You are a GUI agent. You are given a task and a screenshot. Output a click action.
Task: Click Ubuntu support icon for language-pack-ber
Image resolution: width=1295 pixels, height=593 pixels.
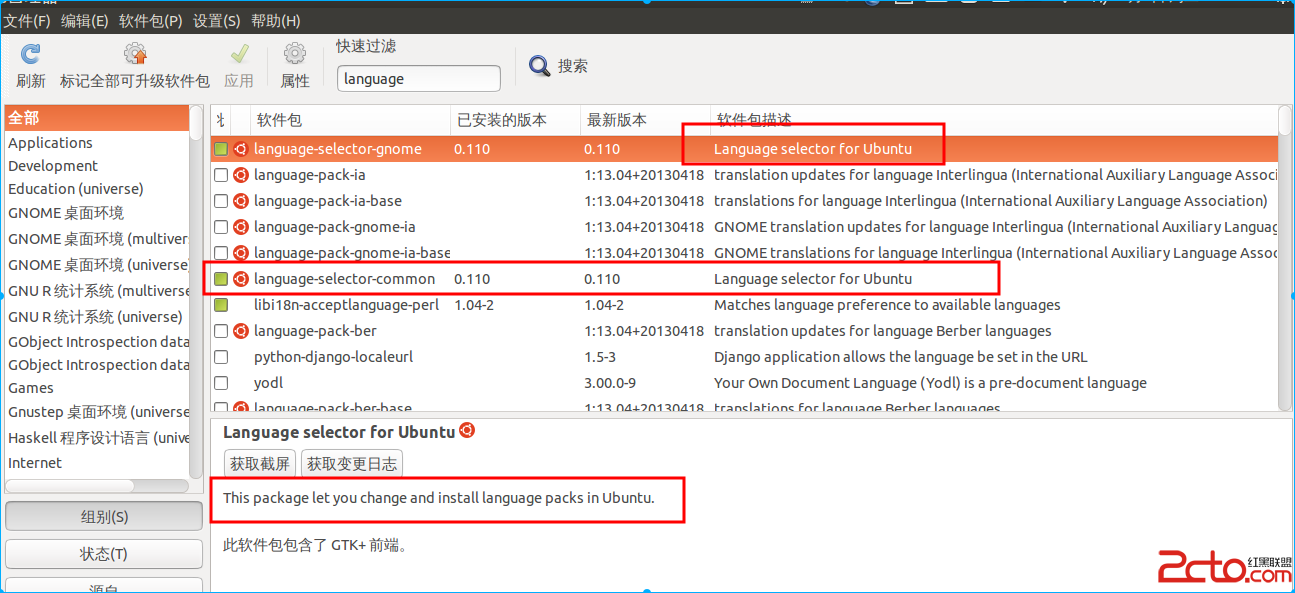(x=241, y=331)
